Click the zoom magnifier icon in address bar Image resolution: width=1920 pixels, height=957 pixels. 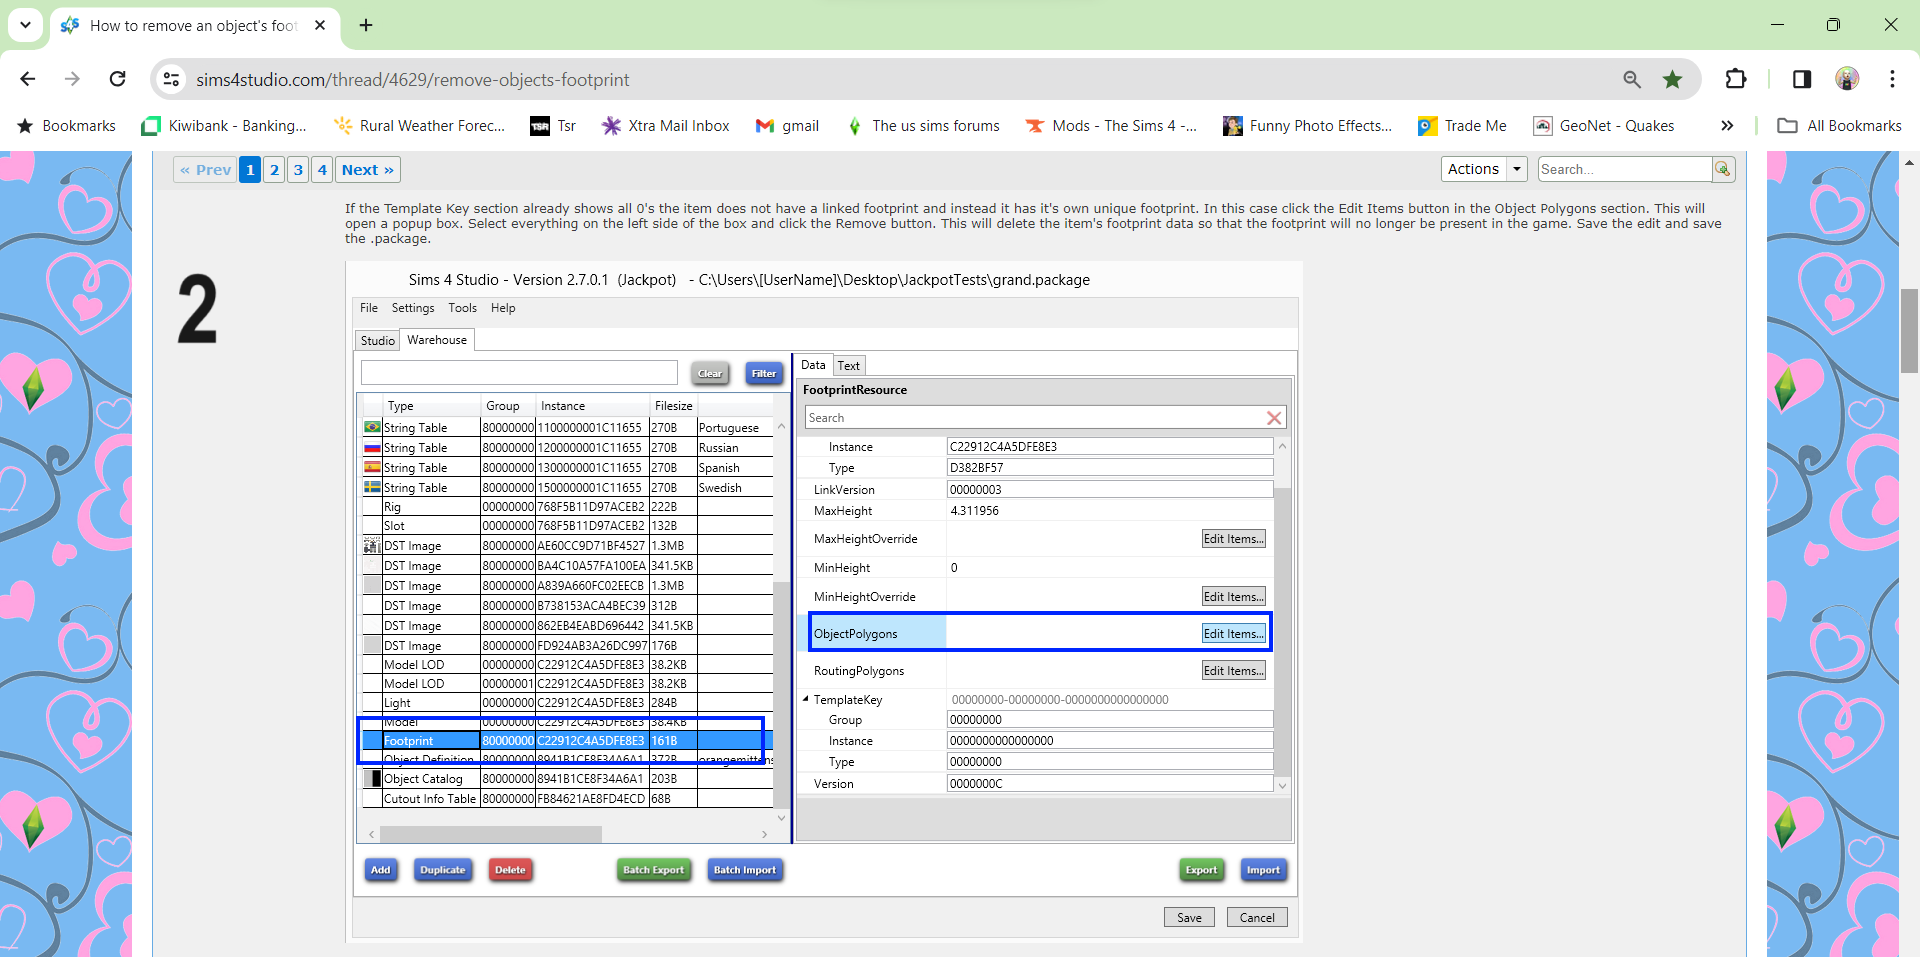pos(1632,79)
